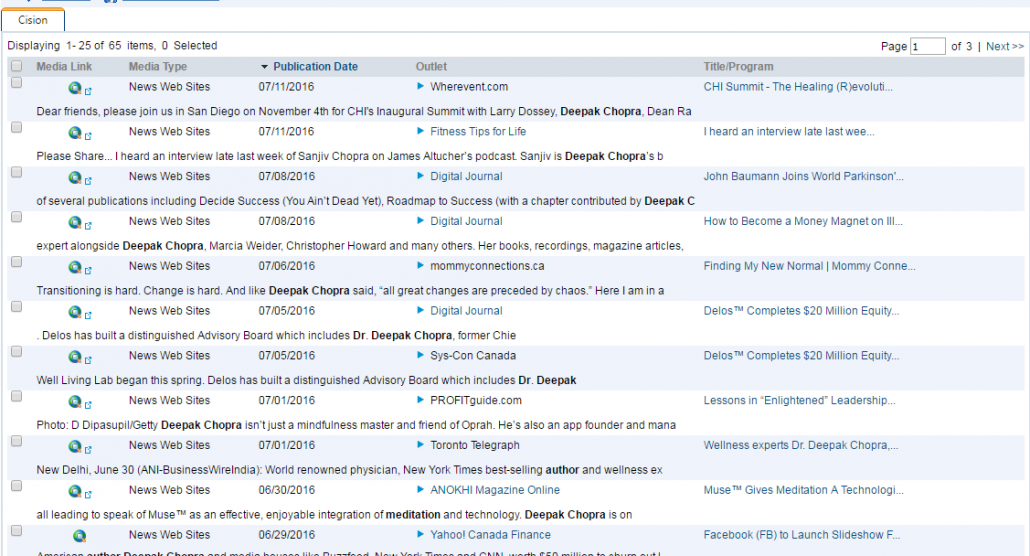Image resolution: width=1030 pixels, height=556 pixels.
Task: Open 'How to Become a Money Magnet' link
Action: (x=803, y=221)
